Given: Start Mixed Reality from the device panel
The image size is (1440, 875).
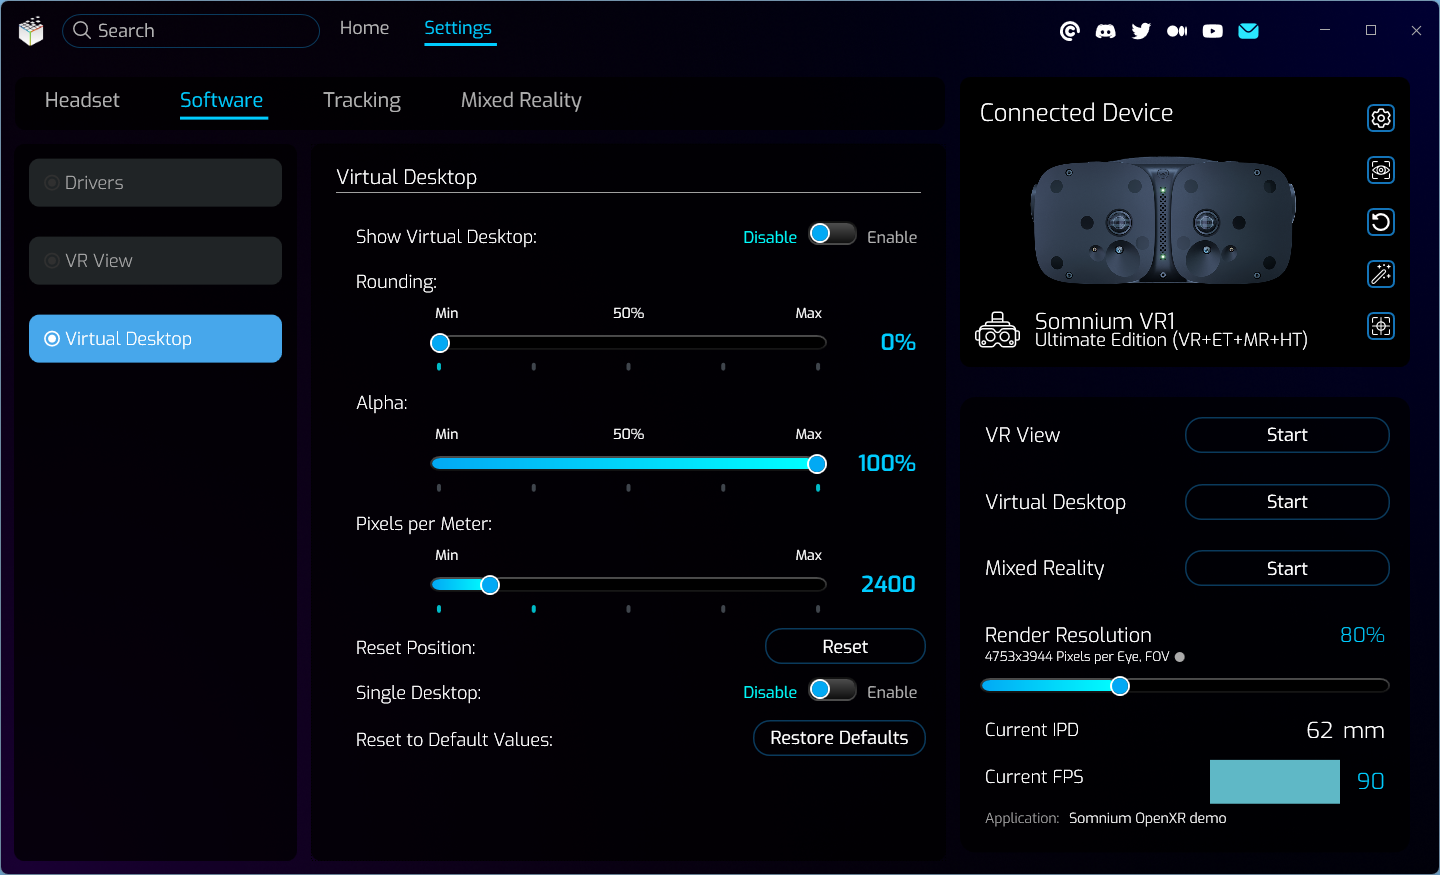Looking at the screenshot, I should (1286, 568).
